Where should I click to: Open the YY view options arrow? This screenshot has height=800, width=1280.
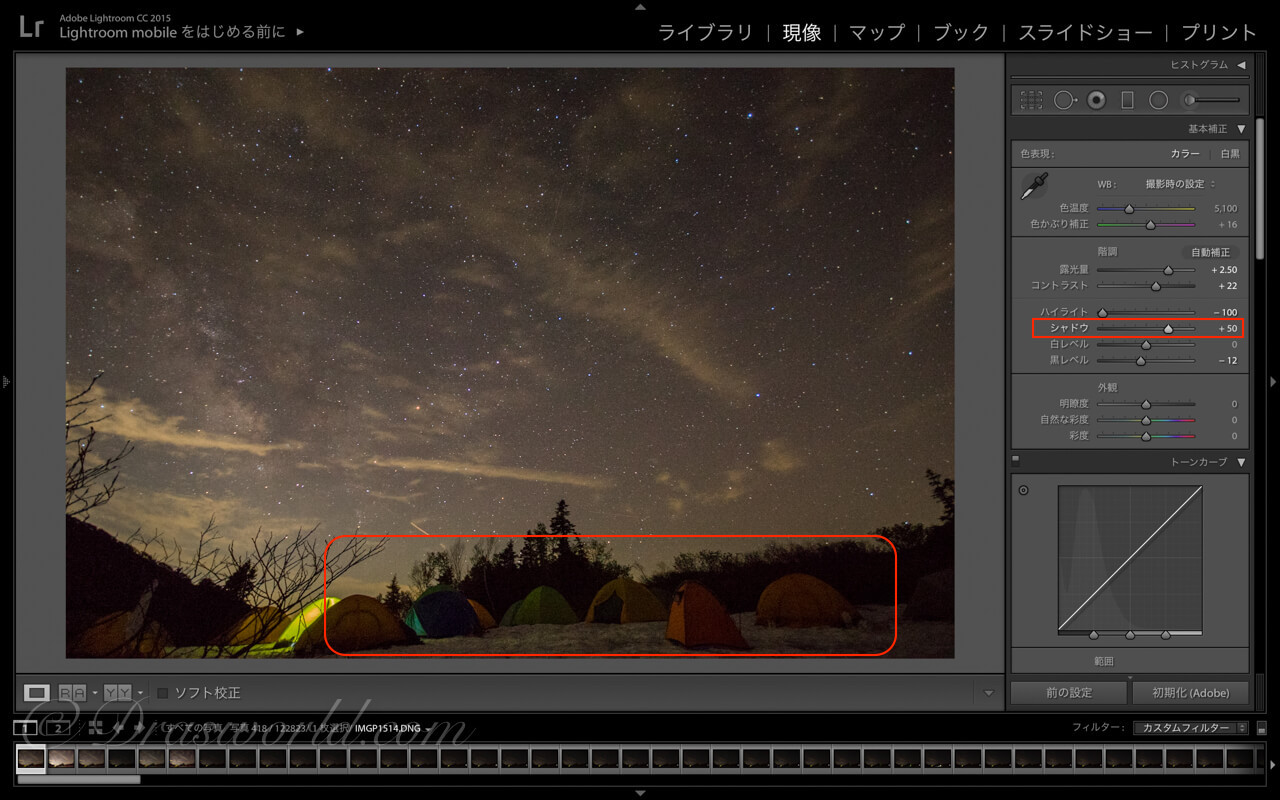140,692
